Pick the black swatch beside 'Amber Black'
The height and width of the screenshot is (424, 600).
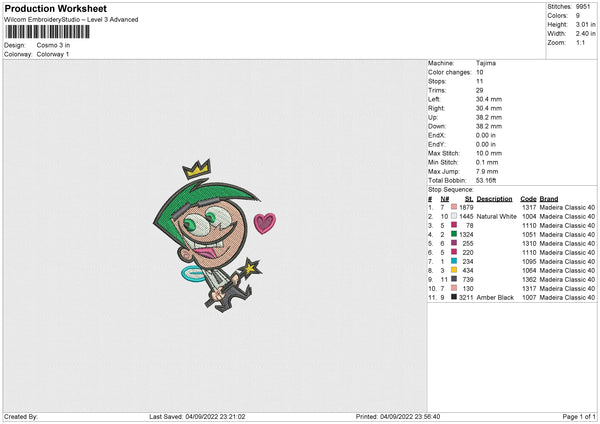coord(454,297)
